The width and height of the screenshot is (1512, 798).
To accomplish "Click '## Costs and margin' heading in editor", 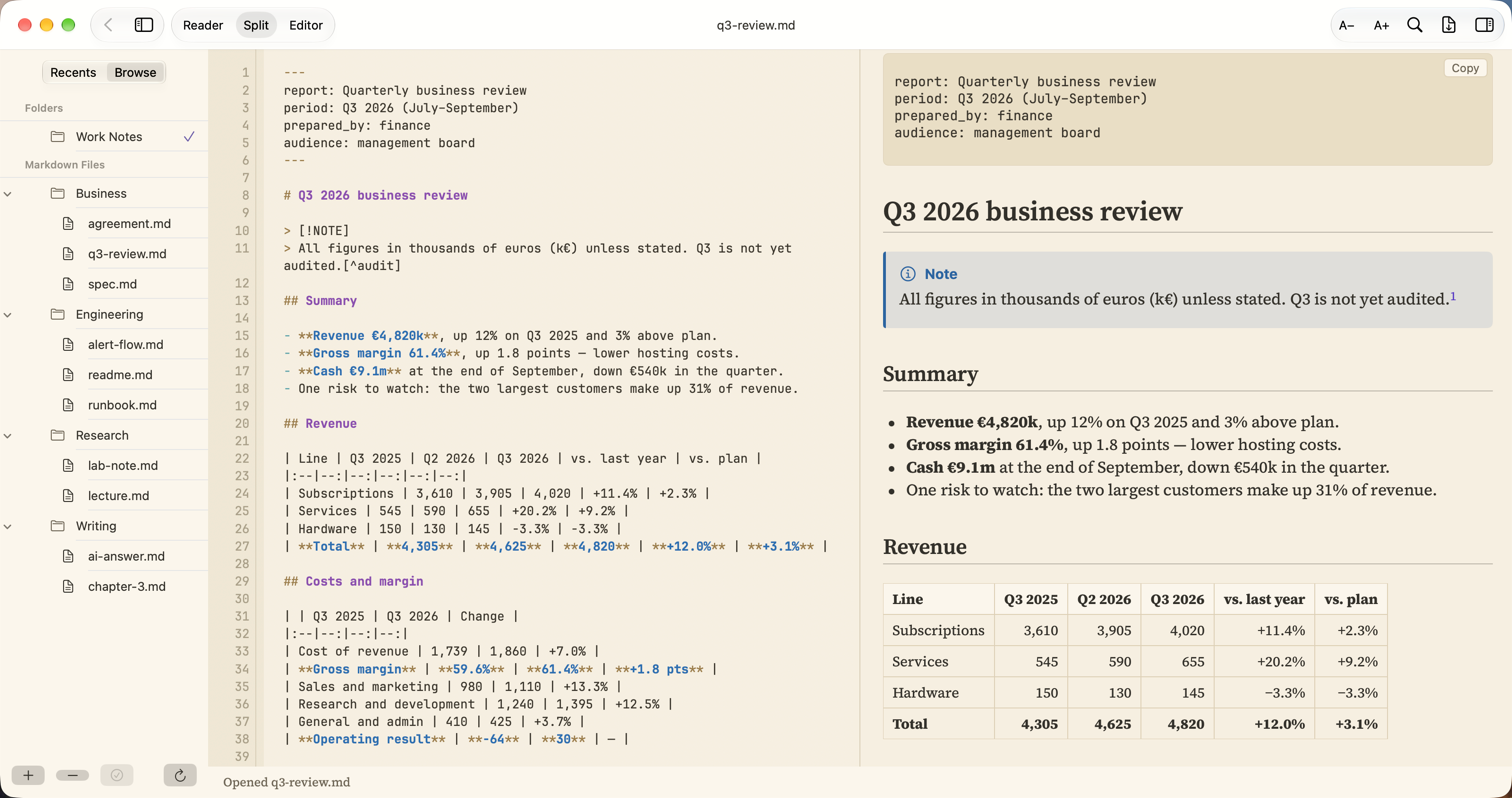I will tap(354, 581).
